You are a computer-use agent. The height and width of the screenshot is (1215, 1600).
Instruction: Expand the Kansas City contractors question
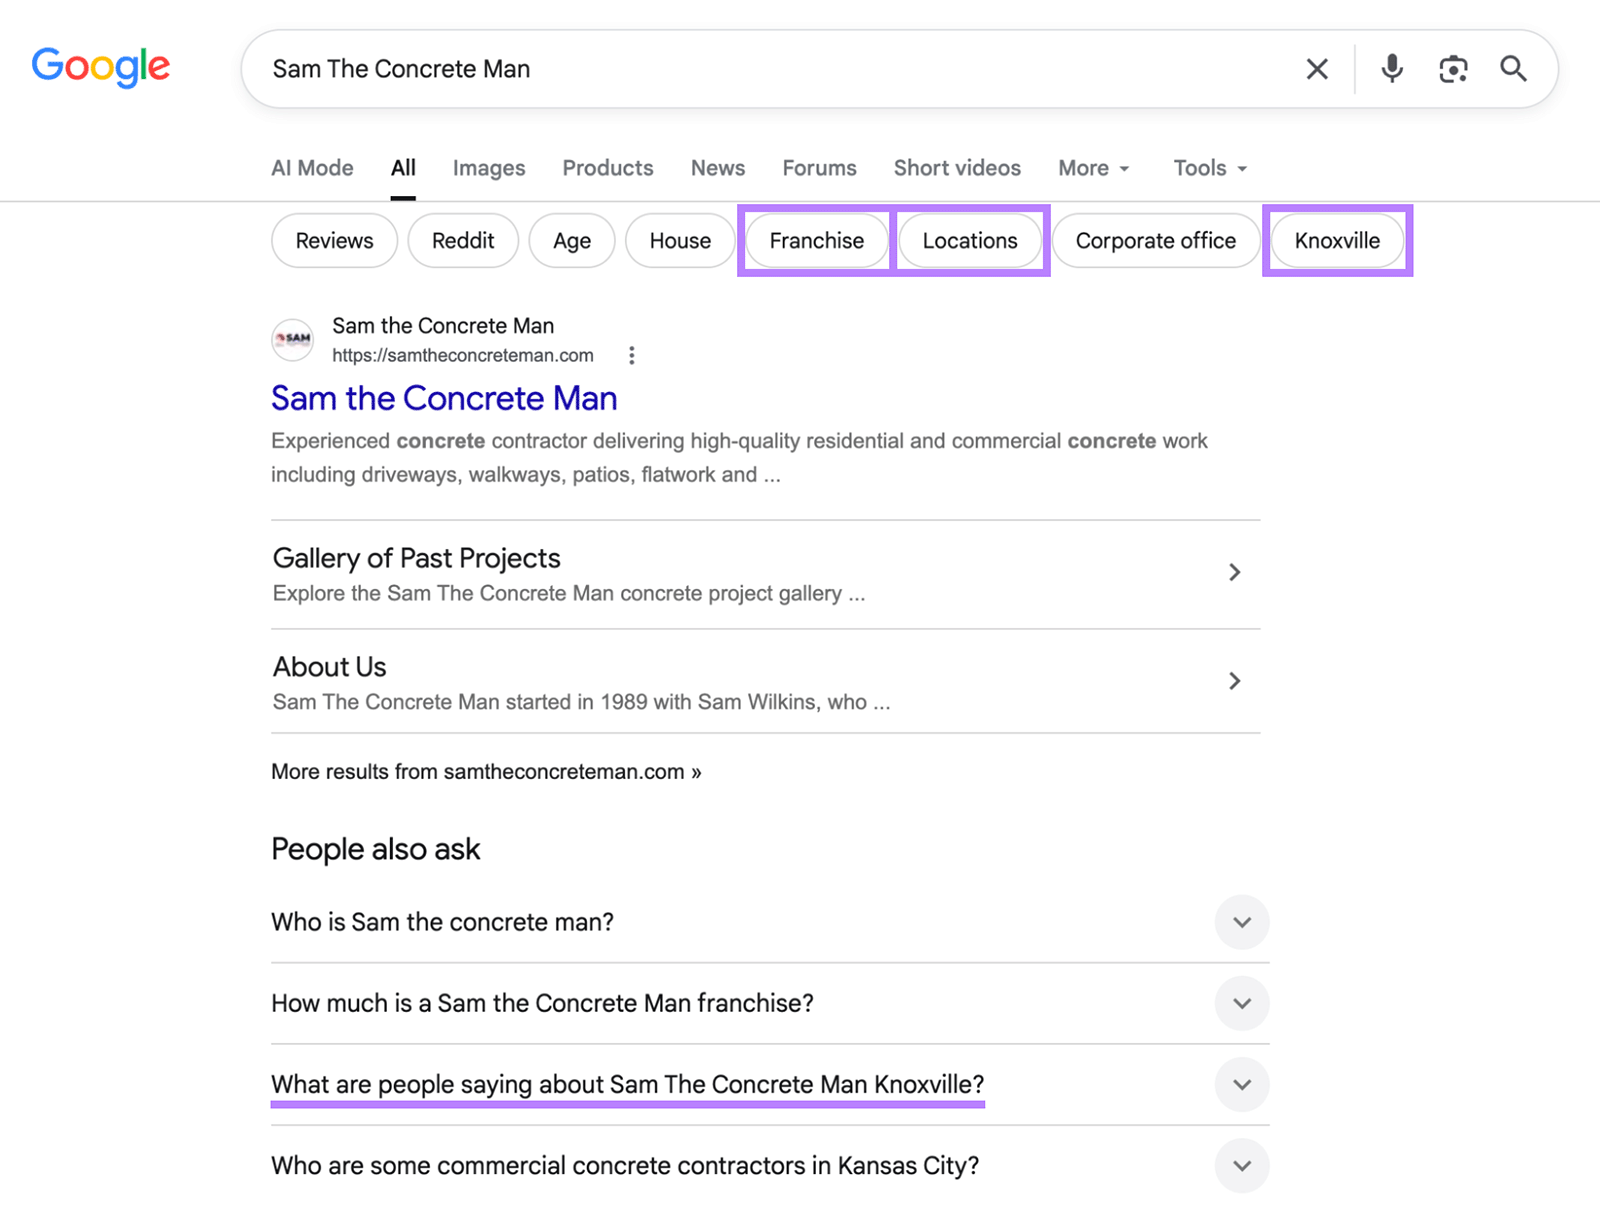click(x=1242, y=1165)
